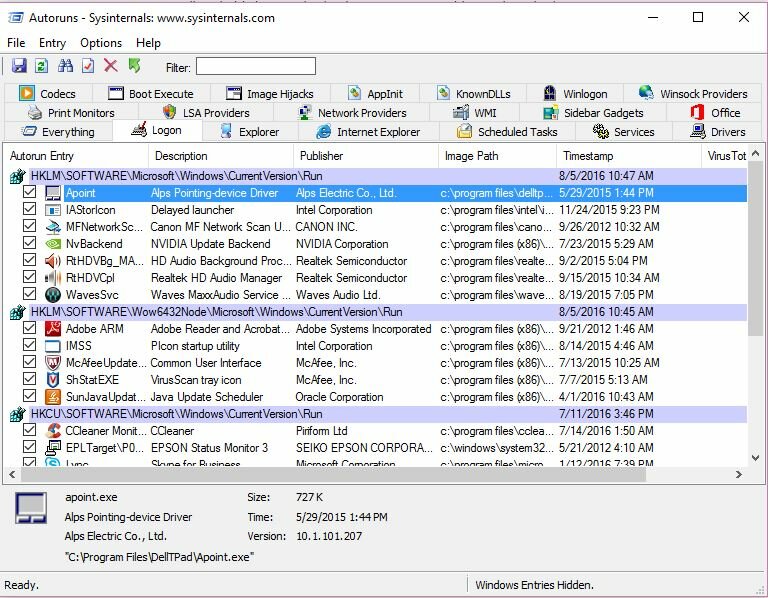Sort by the Publisher column header

click(366, 156)
